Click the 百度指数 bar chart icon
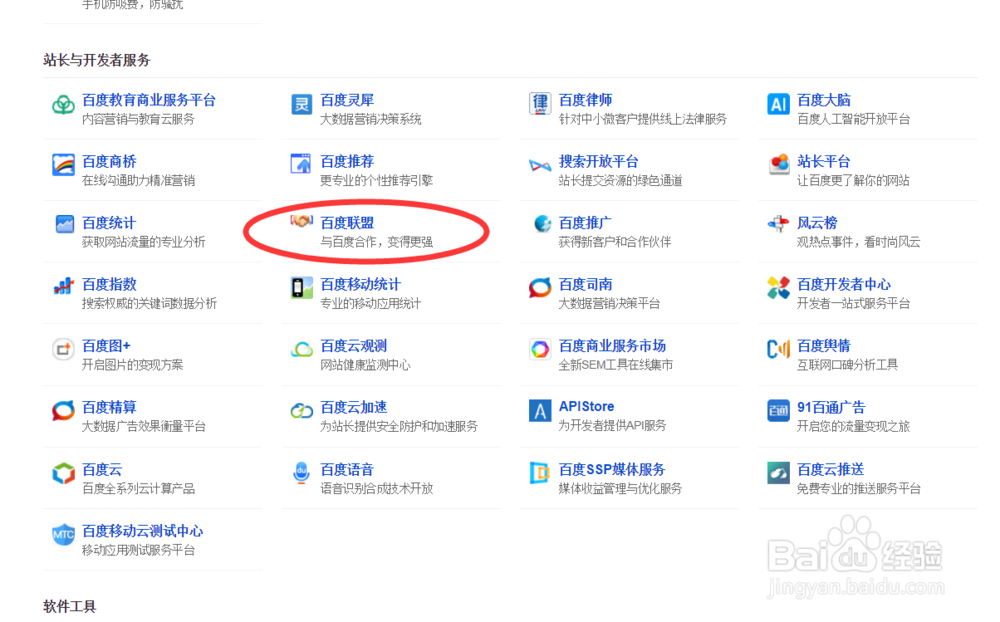The image size is (1000, 622). point(63,286)
